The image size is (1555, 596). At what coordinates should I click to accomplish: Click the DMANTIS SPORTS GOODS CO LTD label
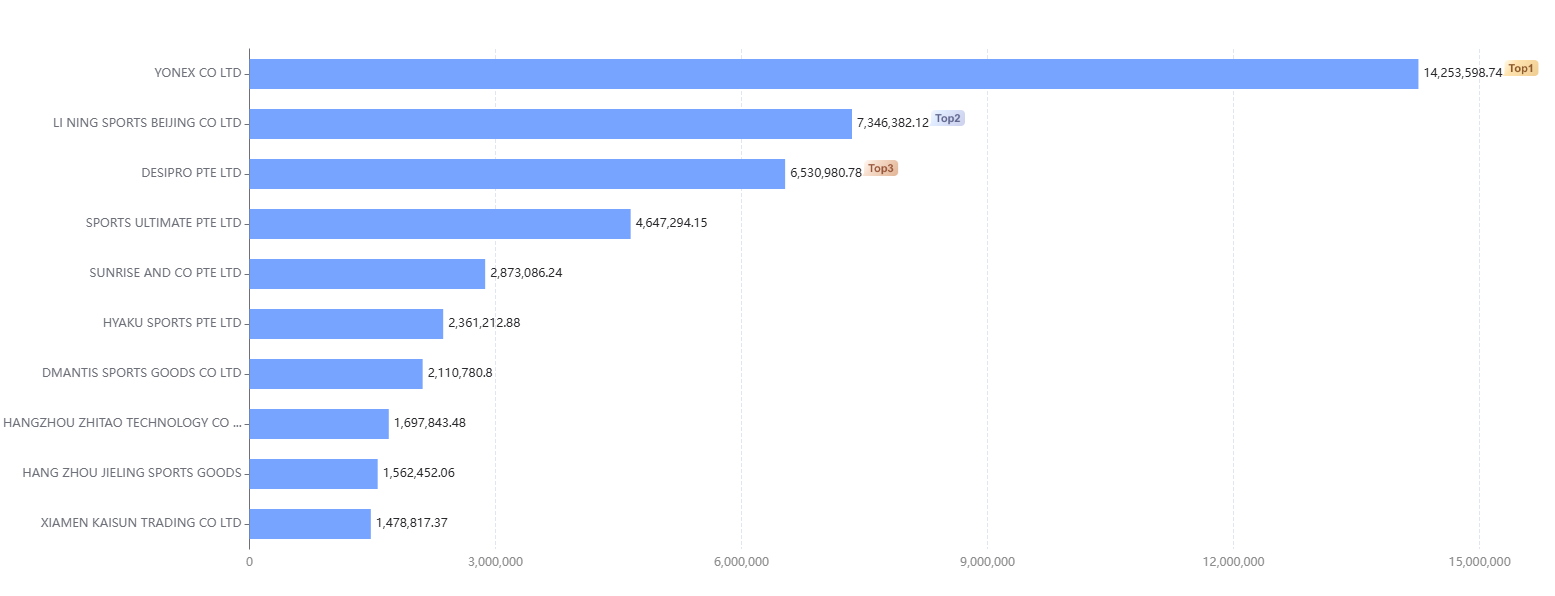142,373
